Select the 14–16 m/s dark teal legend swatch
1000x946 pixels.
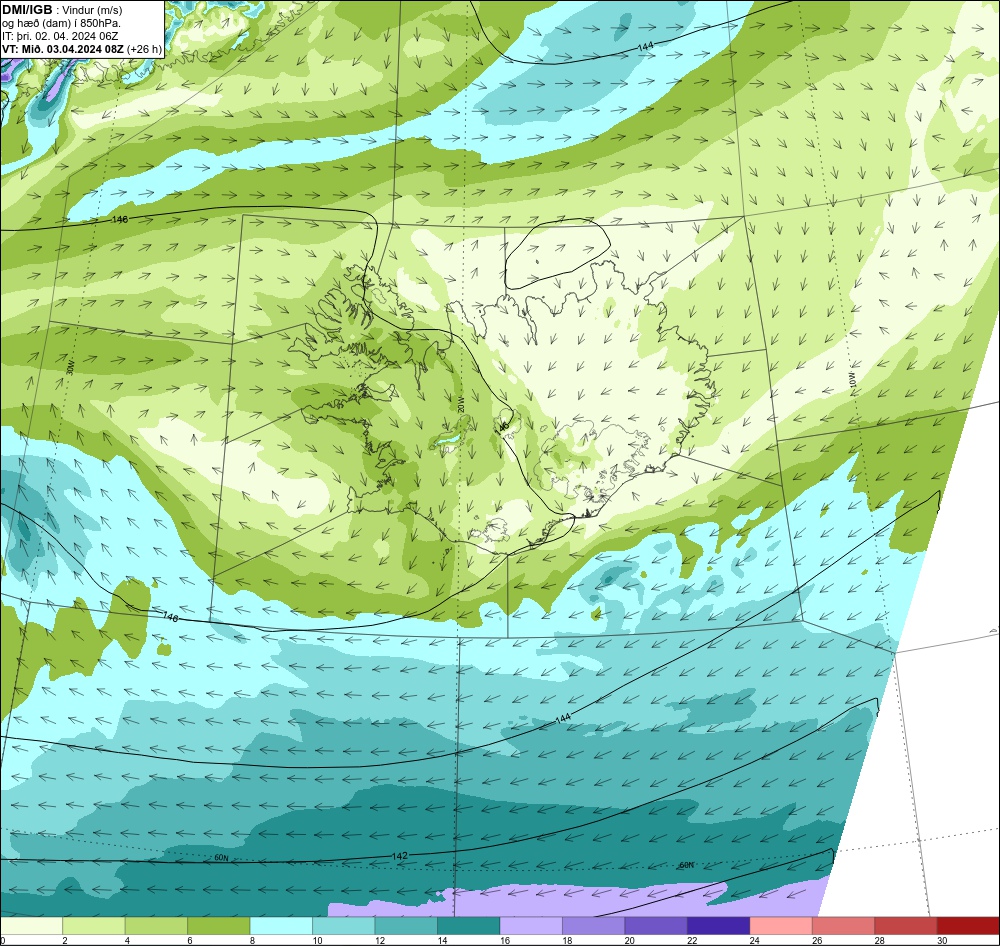[469, 926]
